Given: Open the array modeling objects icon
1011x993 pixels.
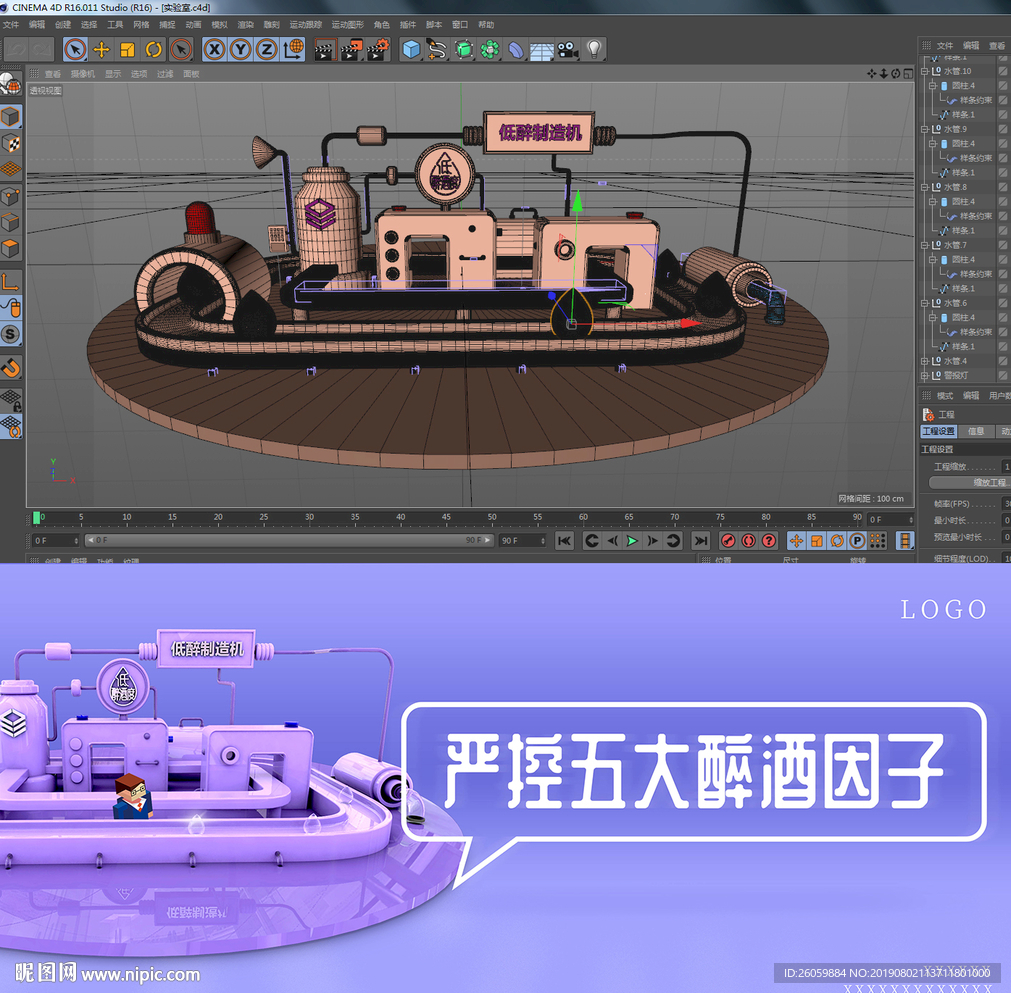Looking at the screenshot, I should pos(490,49).
